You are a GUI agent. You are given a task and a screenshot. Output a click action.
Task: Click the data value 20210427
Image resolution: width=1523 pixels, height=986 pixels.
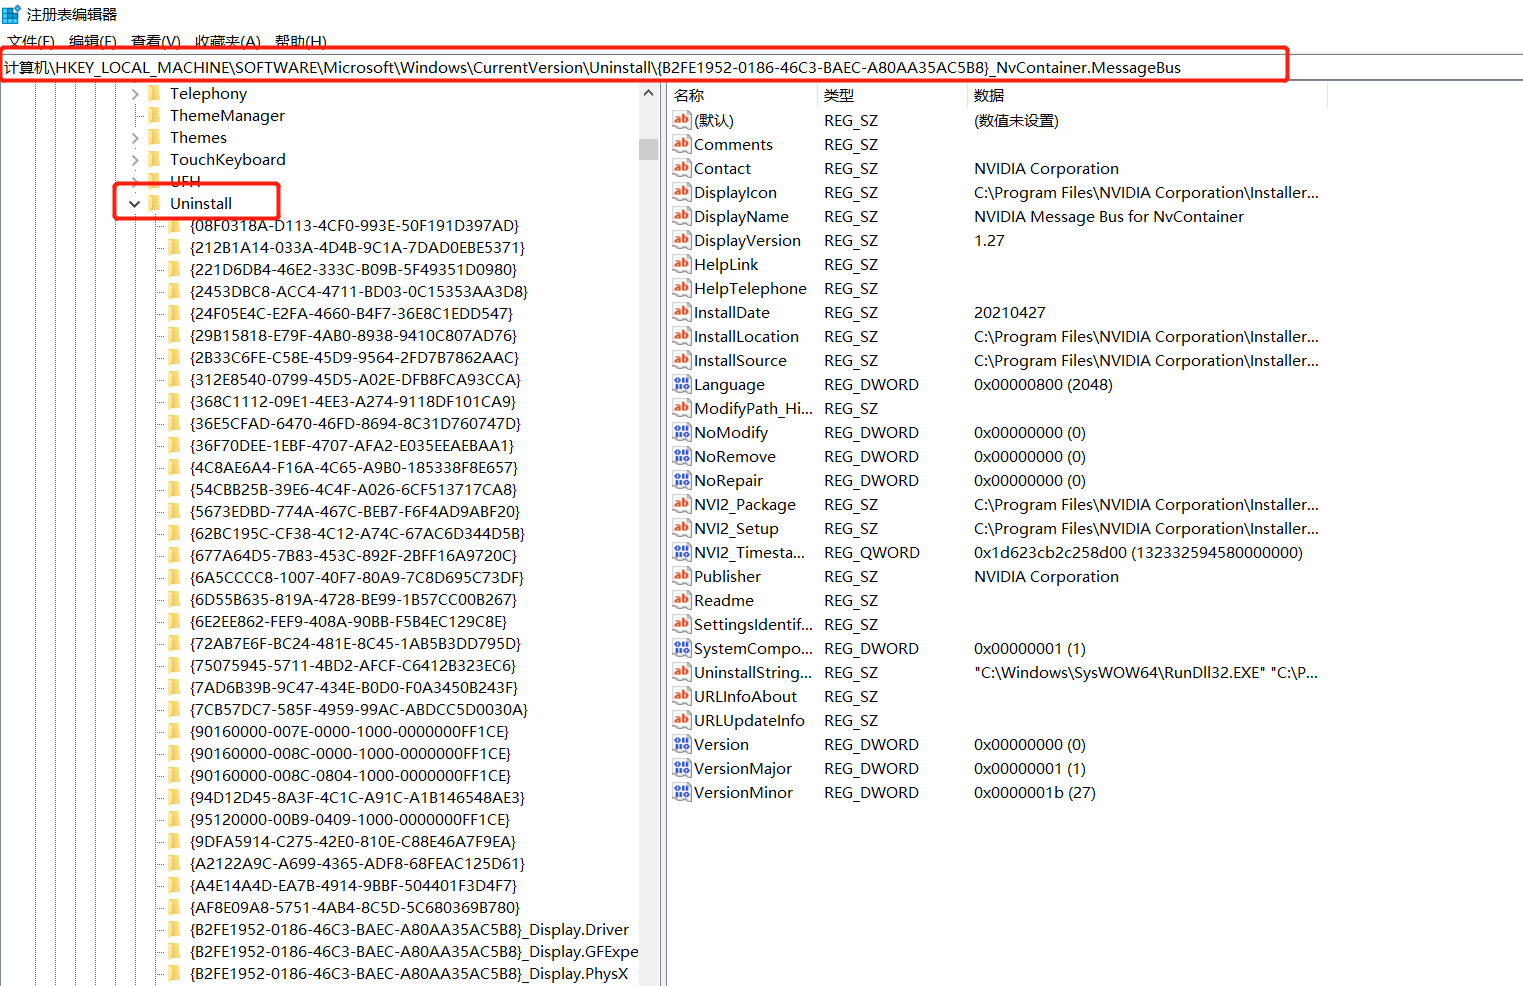point(1010,313)
